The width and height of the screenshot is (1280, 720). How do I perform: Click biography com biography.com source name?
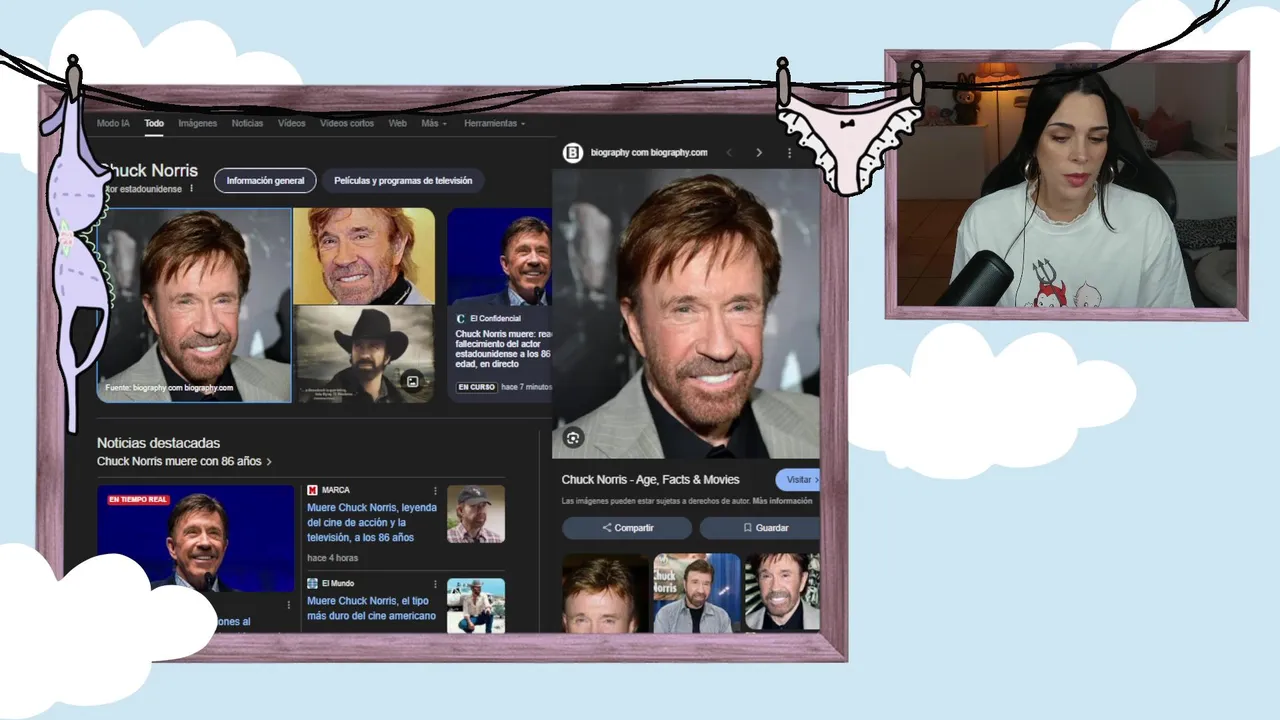(649, 153)
